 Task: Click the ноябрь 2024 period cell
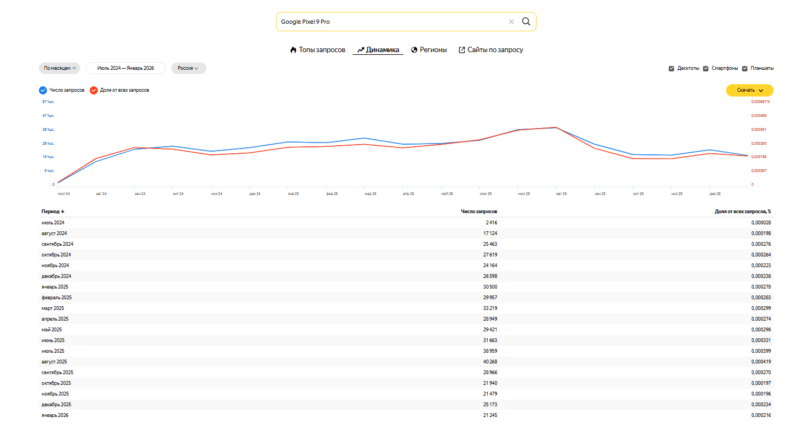pyautogui.click(x=55, y=266)
